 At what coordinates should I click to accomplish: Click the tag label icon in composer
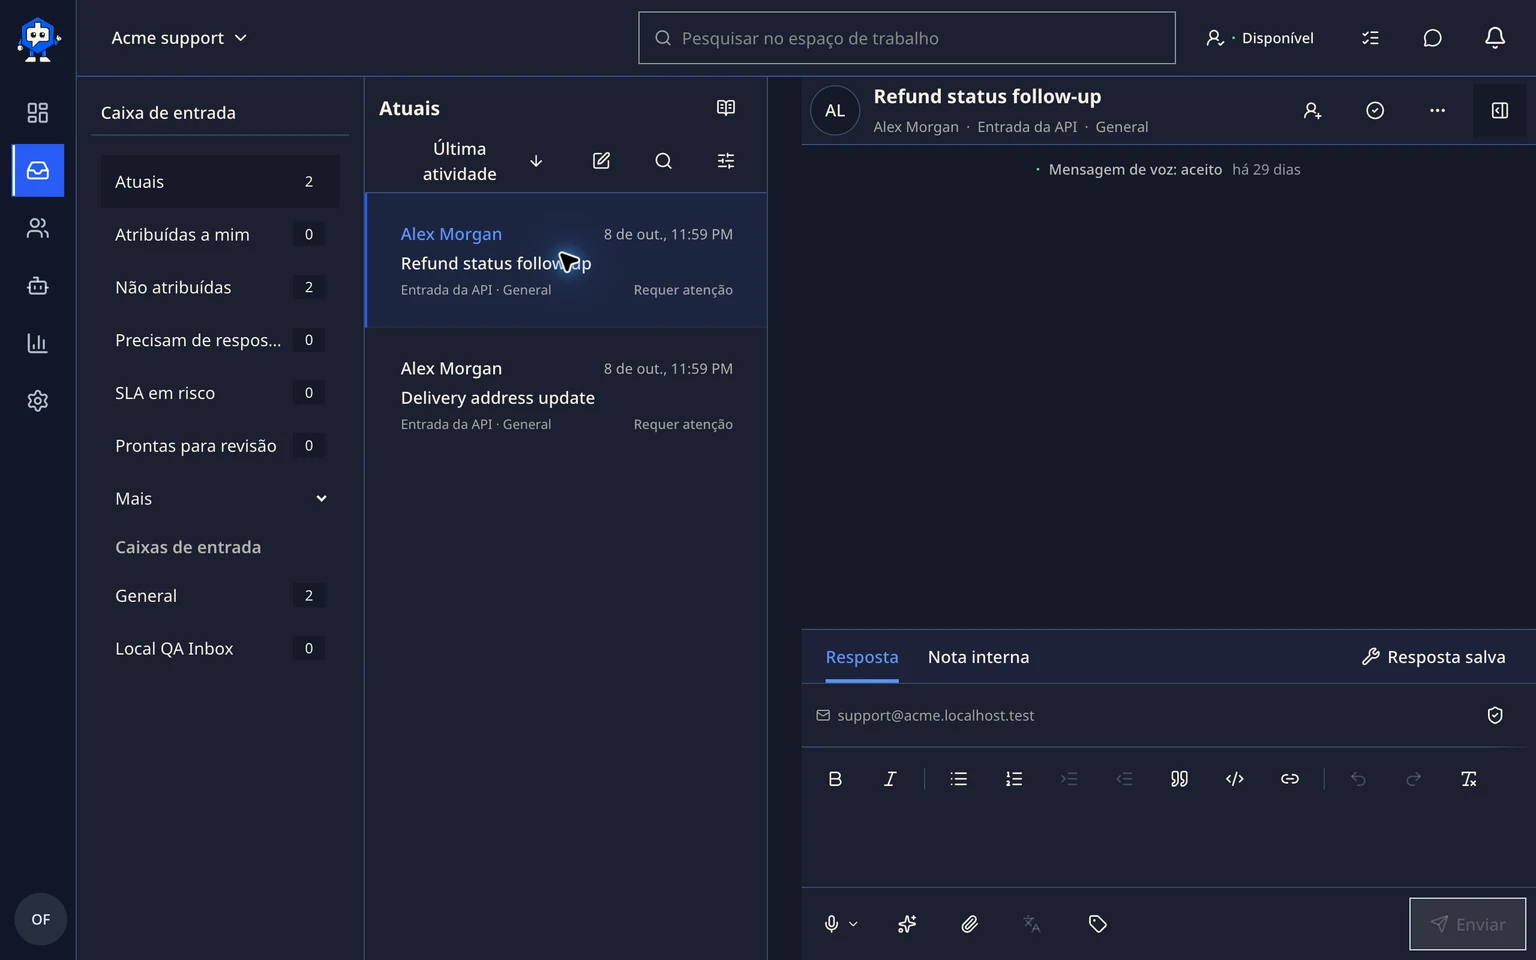1097,924
